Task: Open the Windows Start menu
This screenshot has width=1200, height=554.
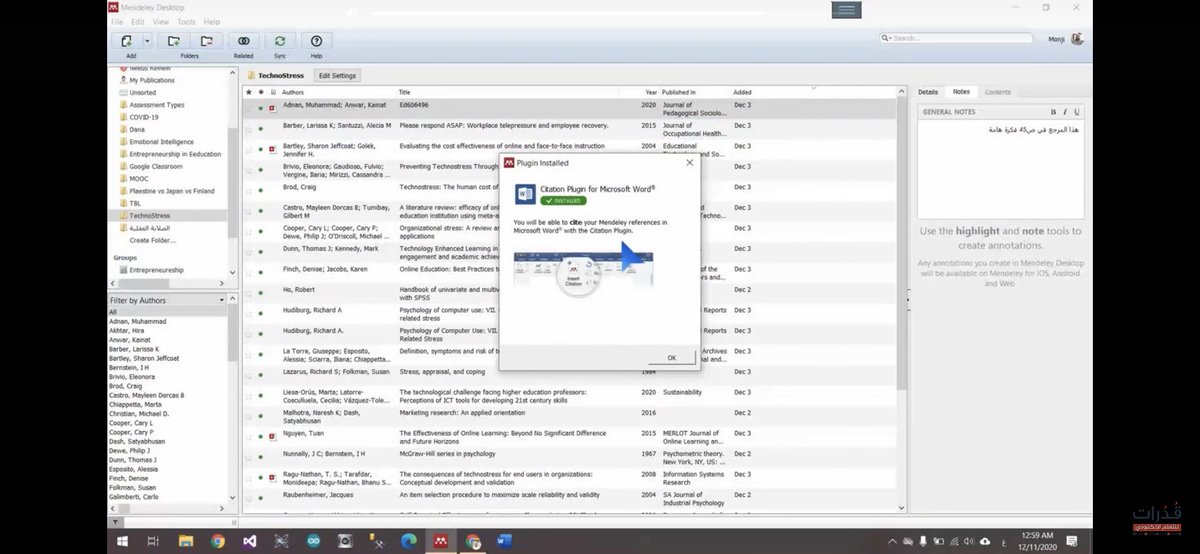Action: tap(123, 541)
